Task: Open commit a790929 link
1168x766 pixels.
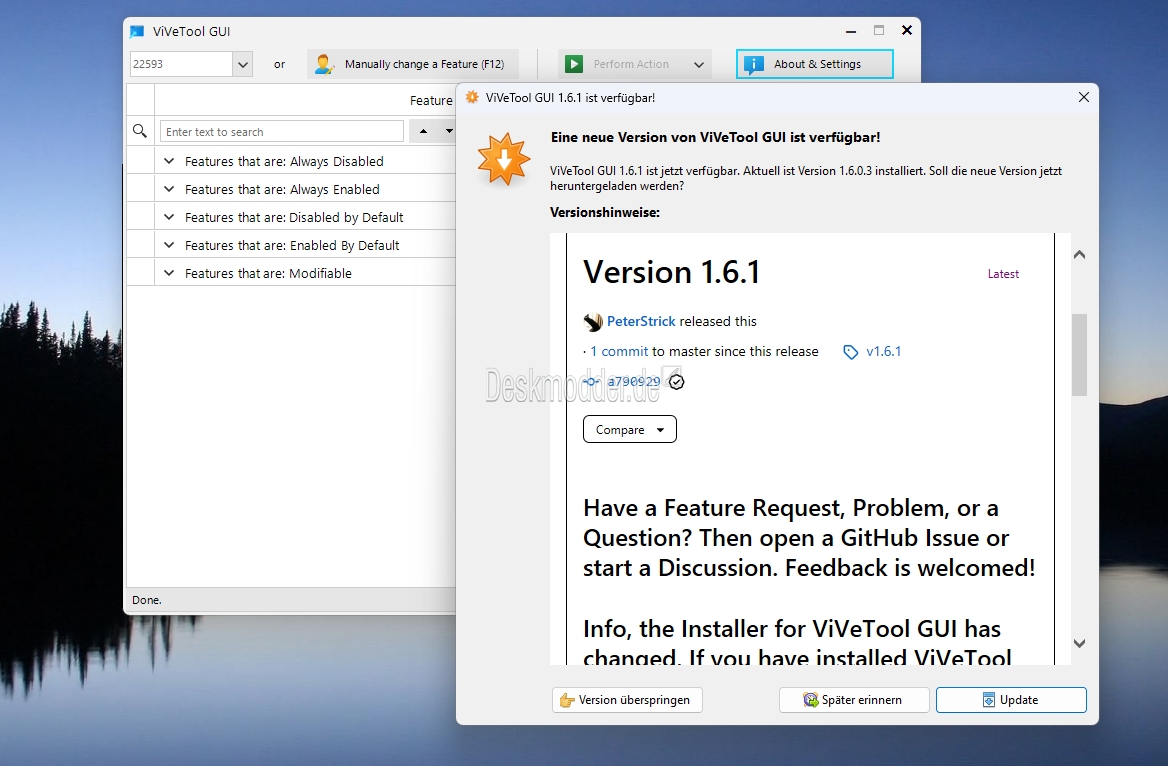Action: click(633, 382)
